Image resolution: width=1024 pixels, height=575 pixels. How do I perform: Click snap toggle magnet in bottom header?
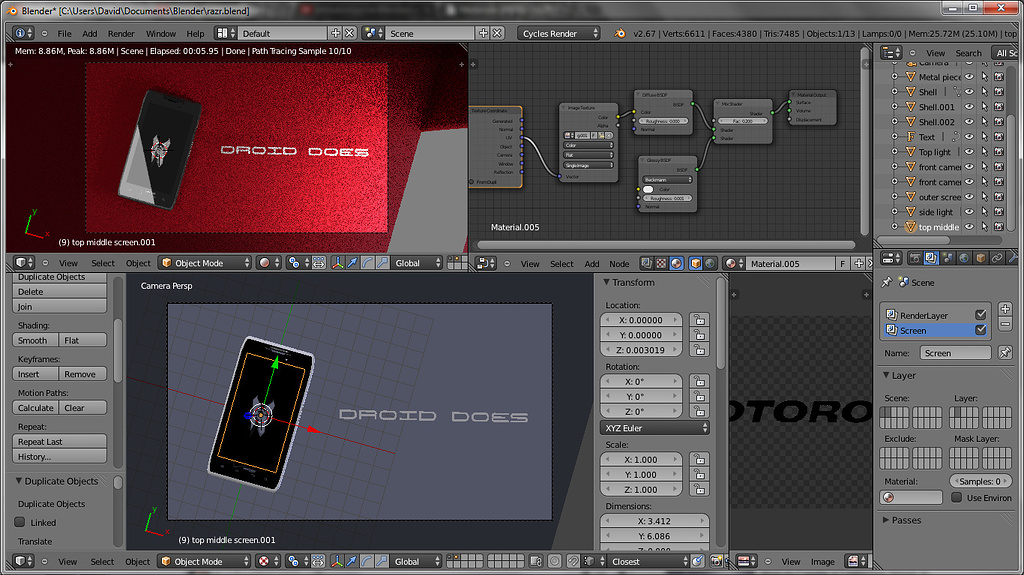click(573, 561)
